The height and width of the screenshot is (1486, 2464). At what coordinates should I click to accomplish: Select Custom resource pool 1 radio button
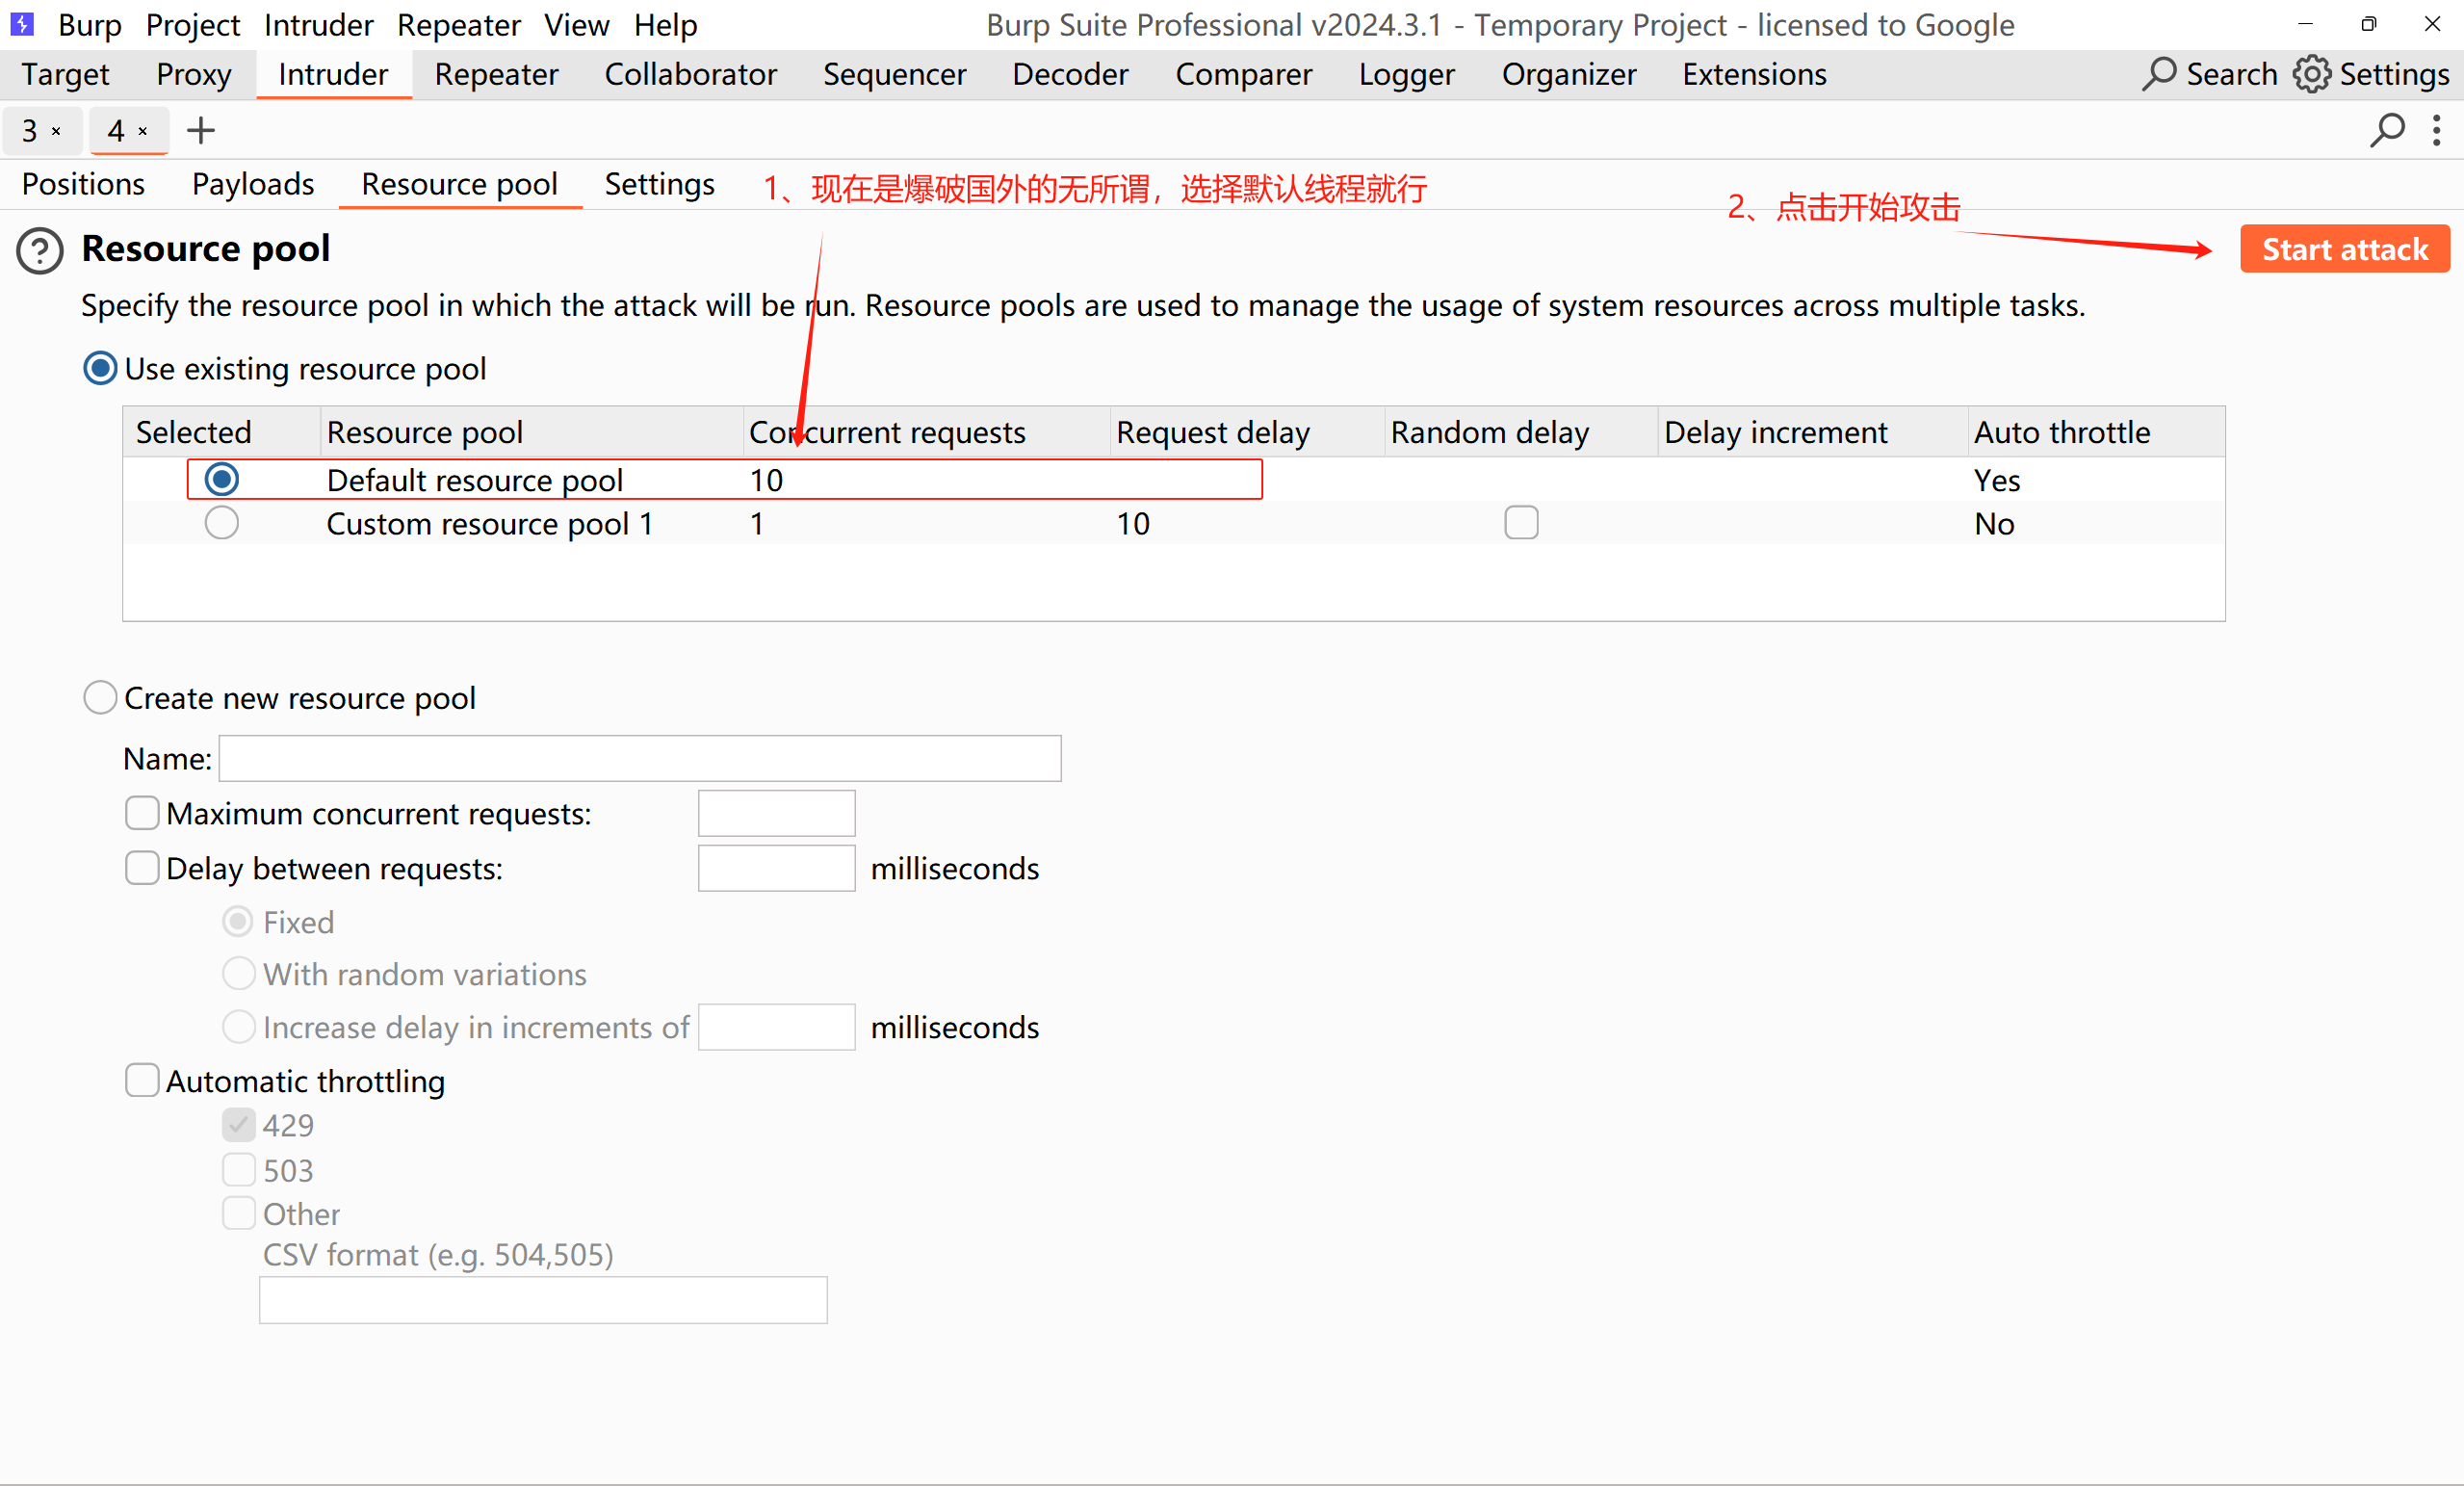(x=221, y=523)
